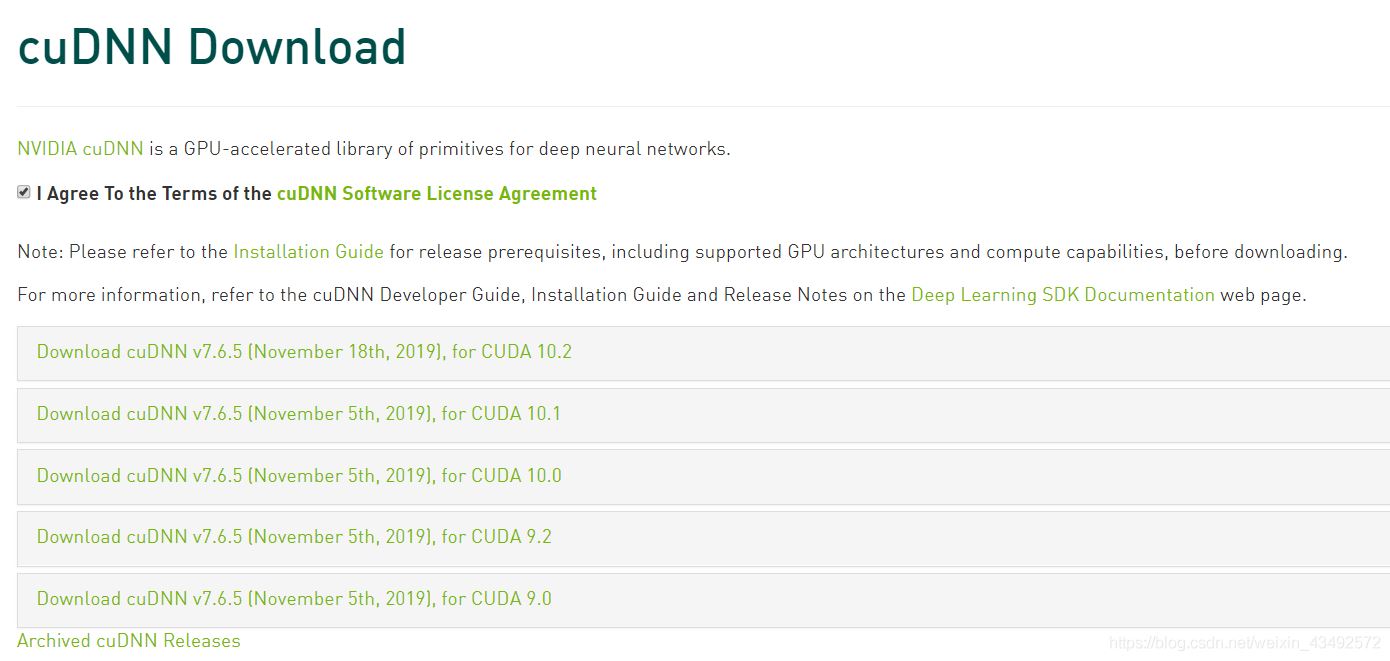Open the Deep Learning SDK Documentation link
Image resolution: width=1390 pixels, height=661 pixels.
click(x=1062, y=295)
